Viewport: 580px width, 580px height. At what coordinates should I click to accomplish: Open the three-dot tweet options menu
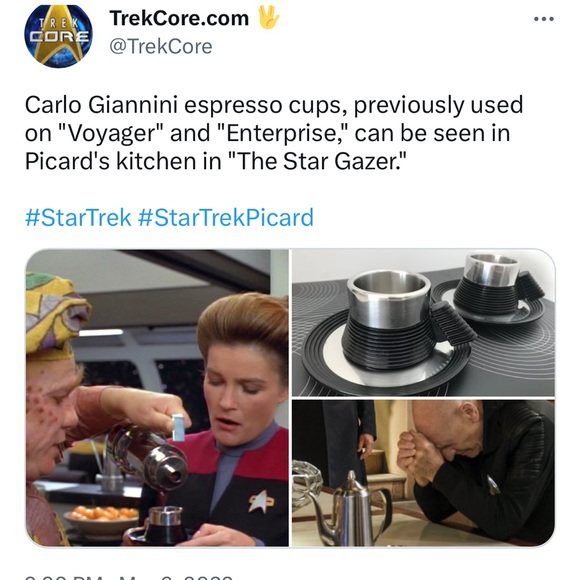click(x=544, y=19)
